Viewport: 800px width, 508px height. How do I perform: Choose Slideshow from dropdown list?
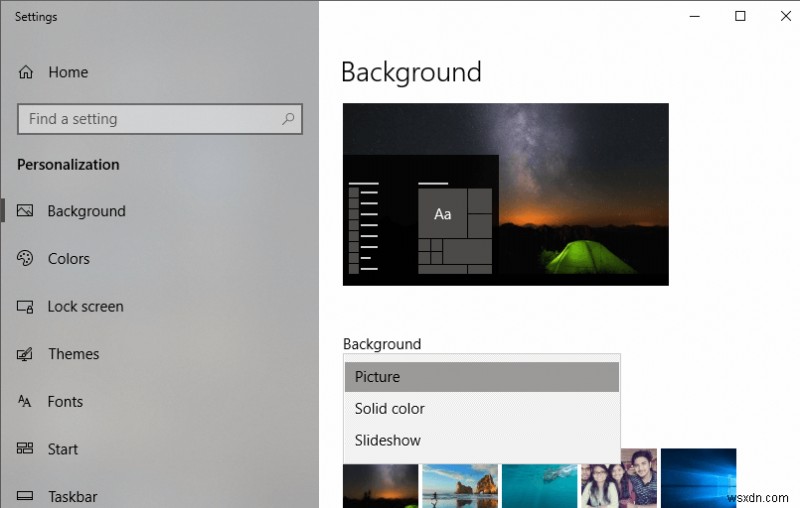click(x=482, y=440)
